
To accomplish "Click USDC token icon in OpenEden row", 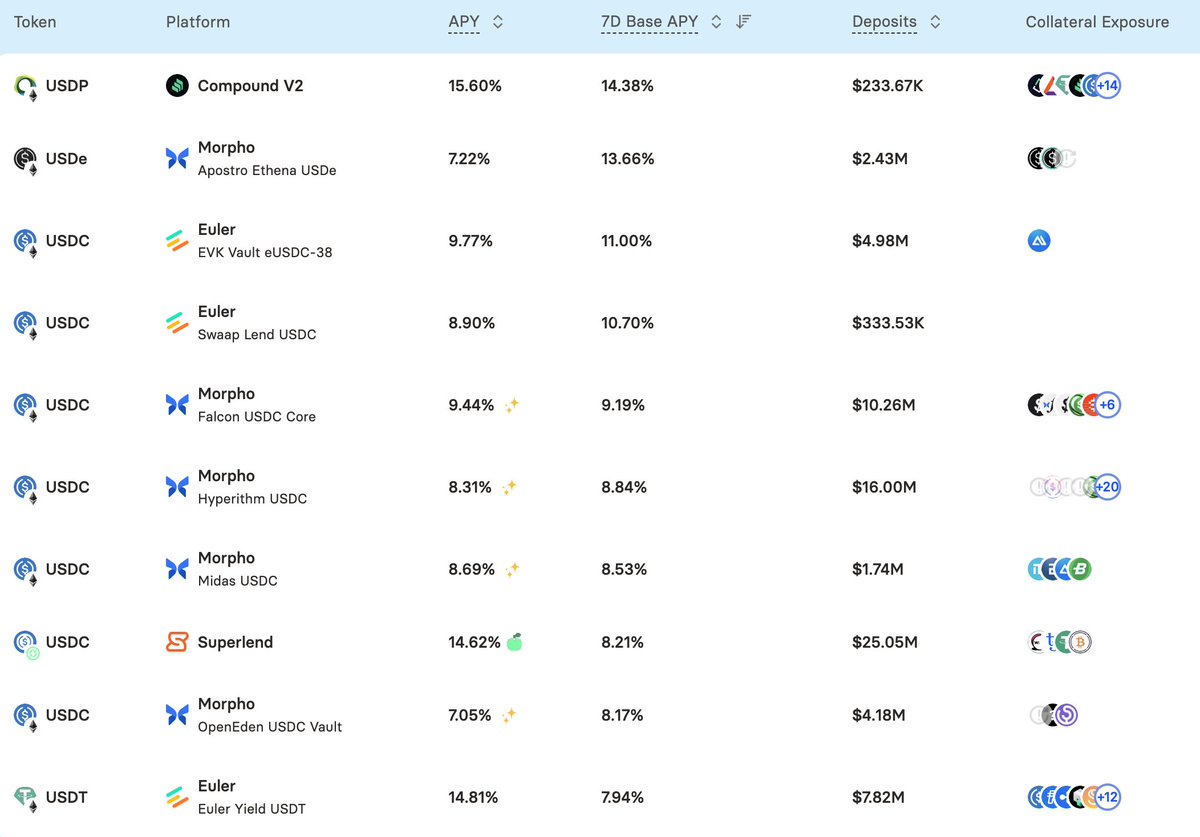I will pos(26,716).
